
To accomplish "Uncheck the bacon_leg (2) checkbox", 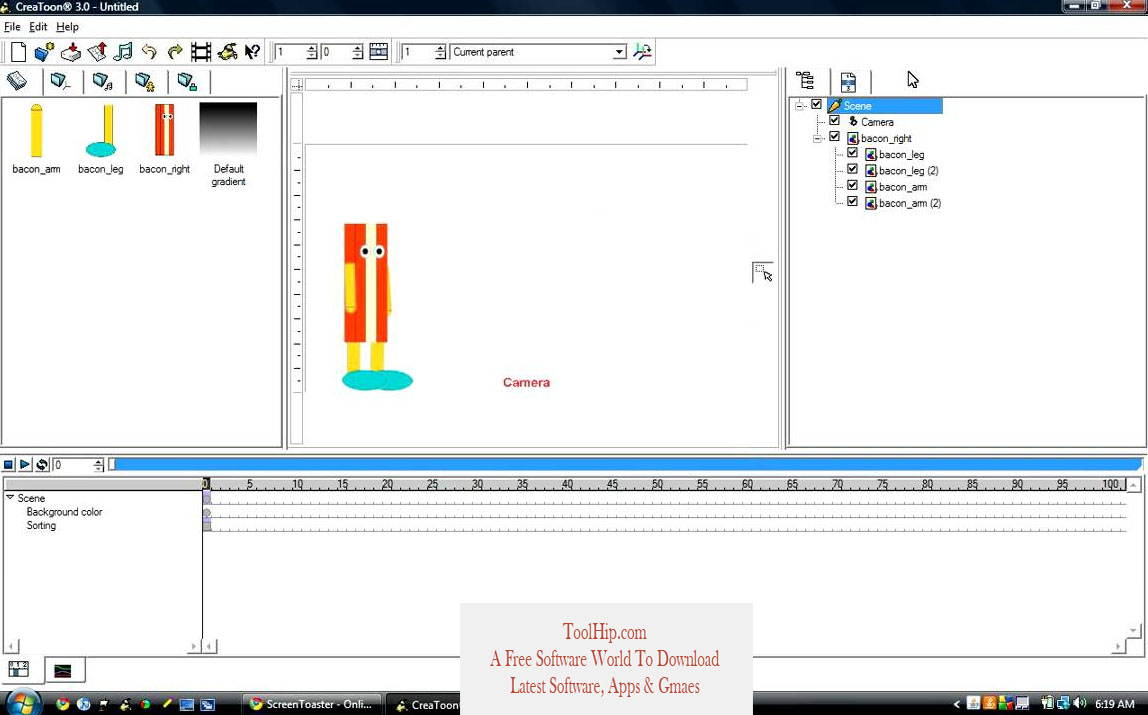I will tap(852, 170).
